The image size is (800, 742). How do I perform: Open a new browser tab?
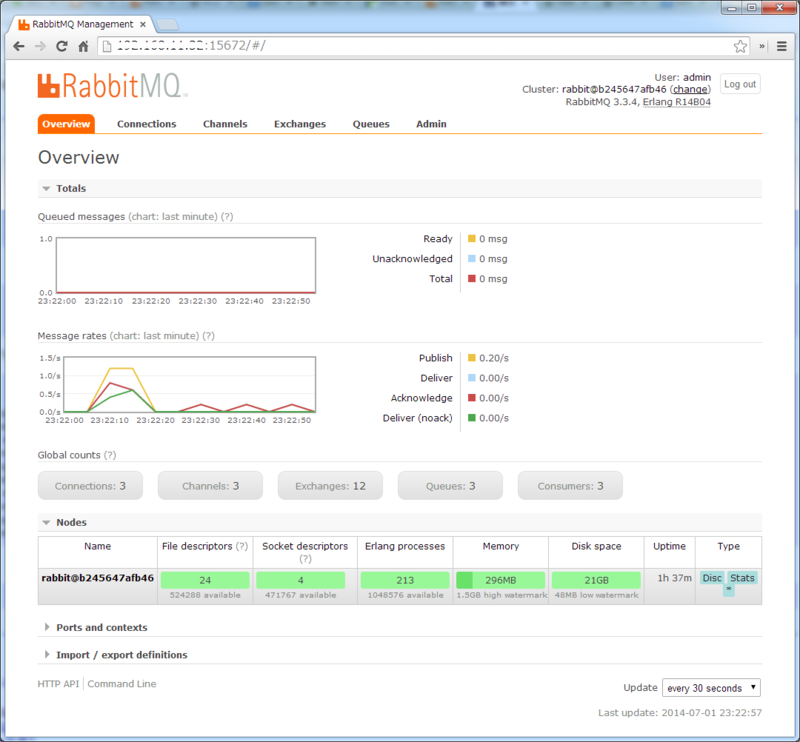pyautogui.click(x=167, y=24)
